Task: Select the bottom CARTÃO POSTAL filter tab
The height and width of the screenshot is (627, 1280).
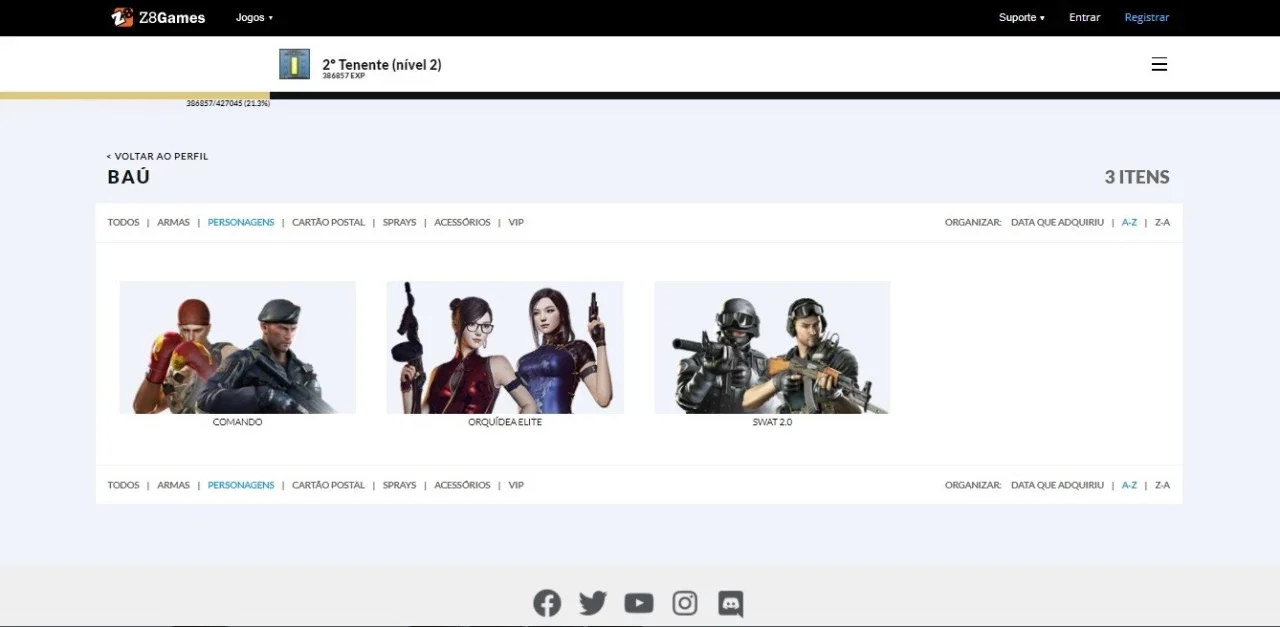Action: (x=328, y=485)
